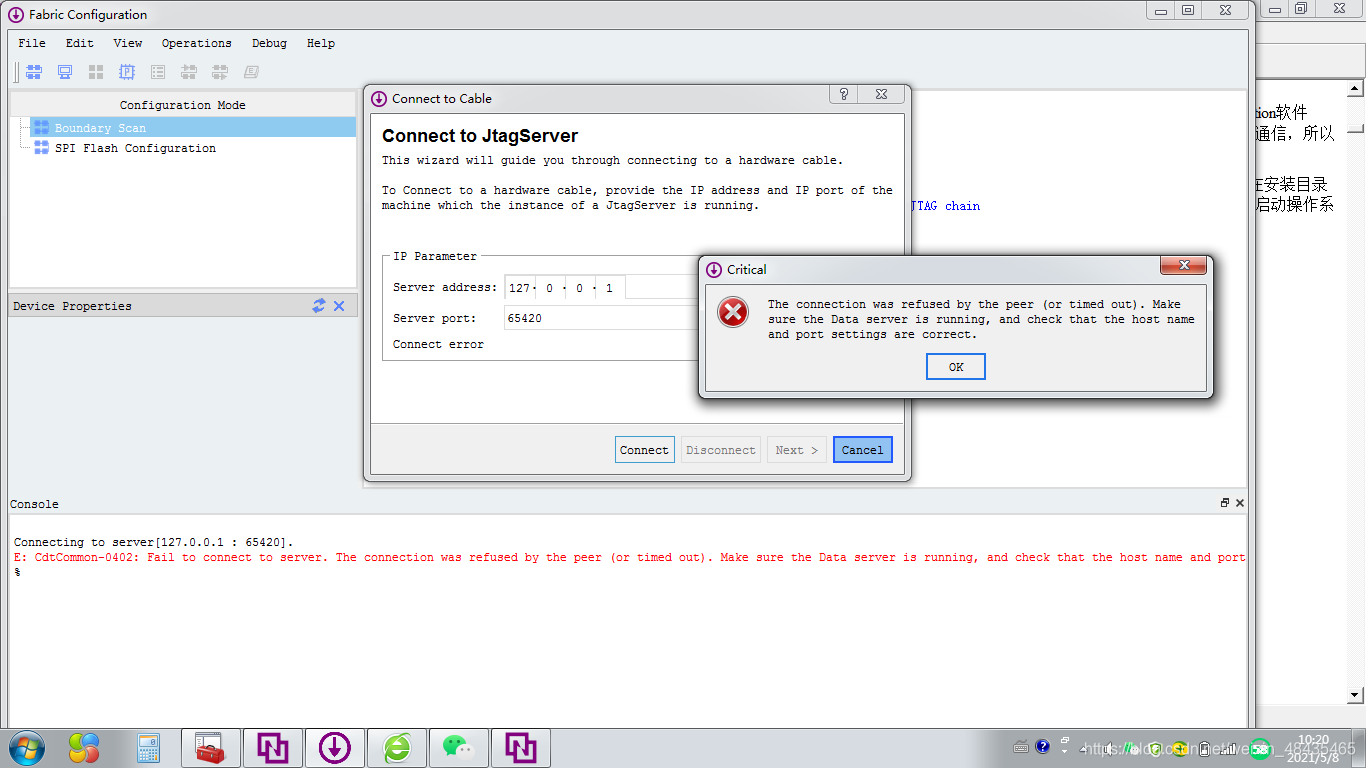
Task: Open the Debug menu
Action: (269, 43)
